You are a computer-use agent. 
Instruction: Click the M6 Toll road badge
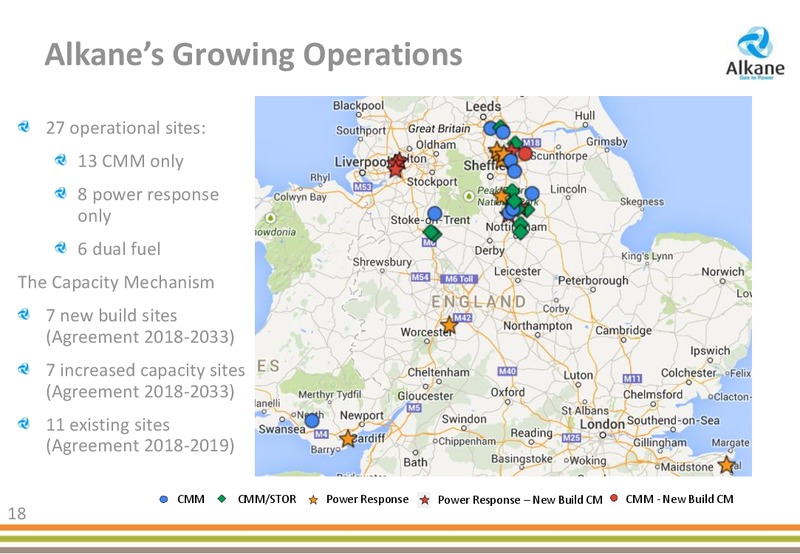point(459,279)
